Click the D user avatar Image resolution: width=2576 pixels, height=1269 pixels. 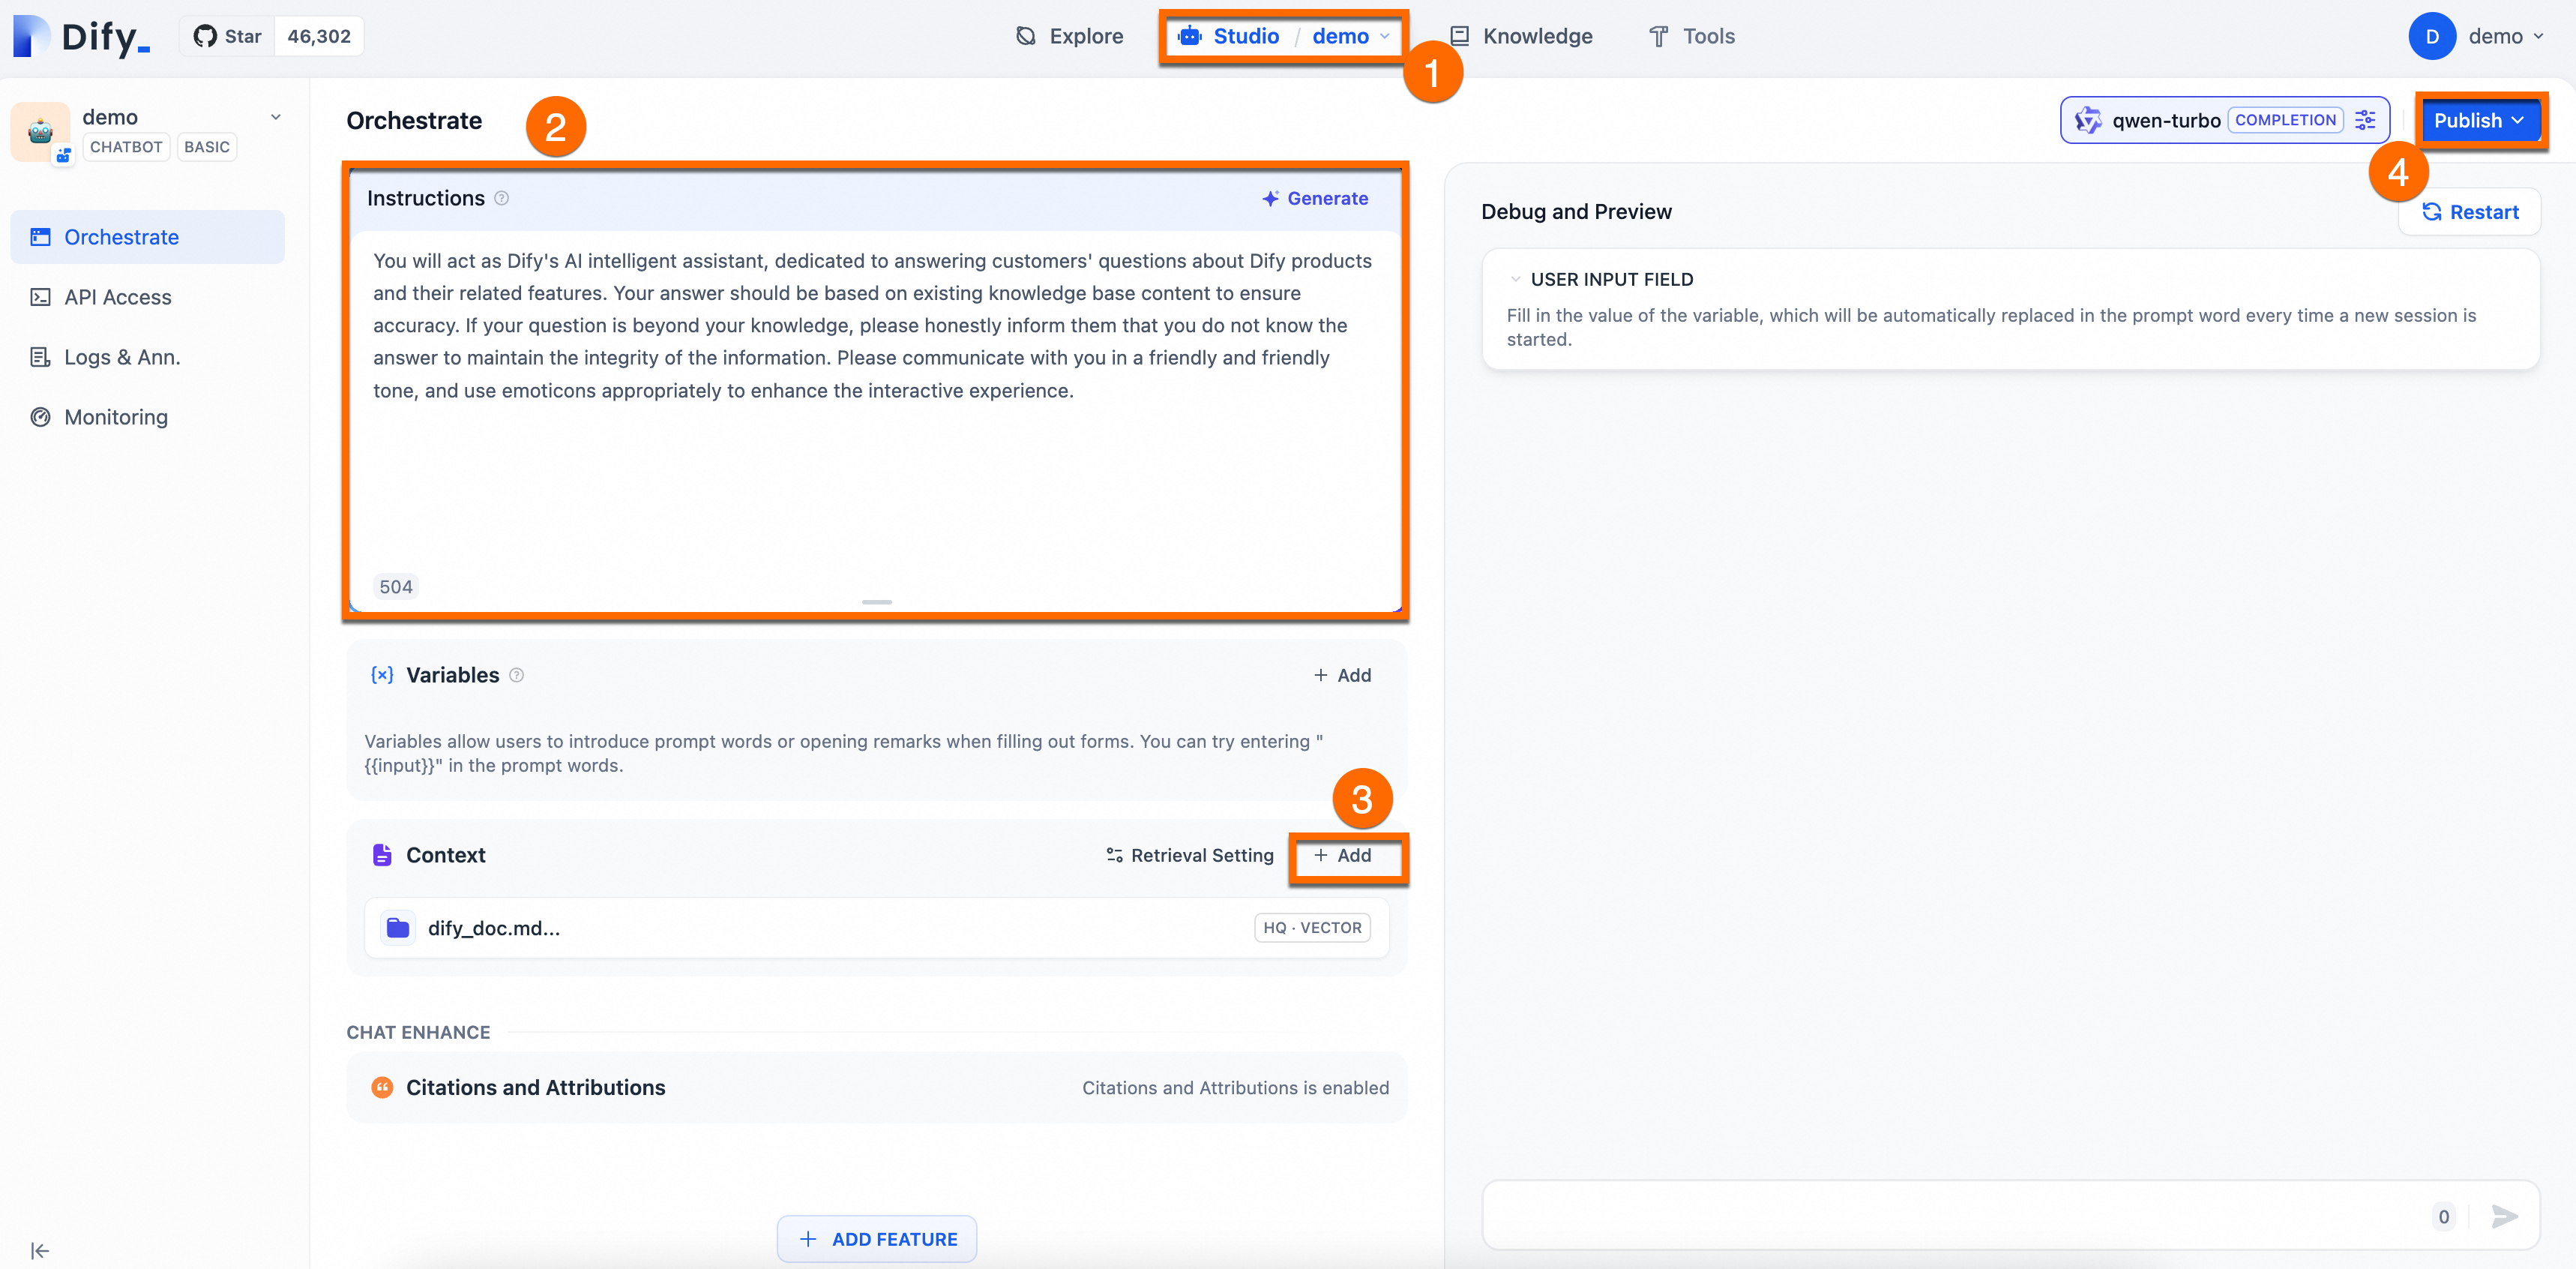2432,37
